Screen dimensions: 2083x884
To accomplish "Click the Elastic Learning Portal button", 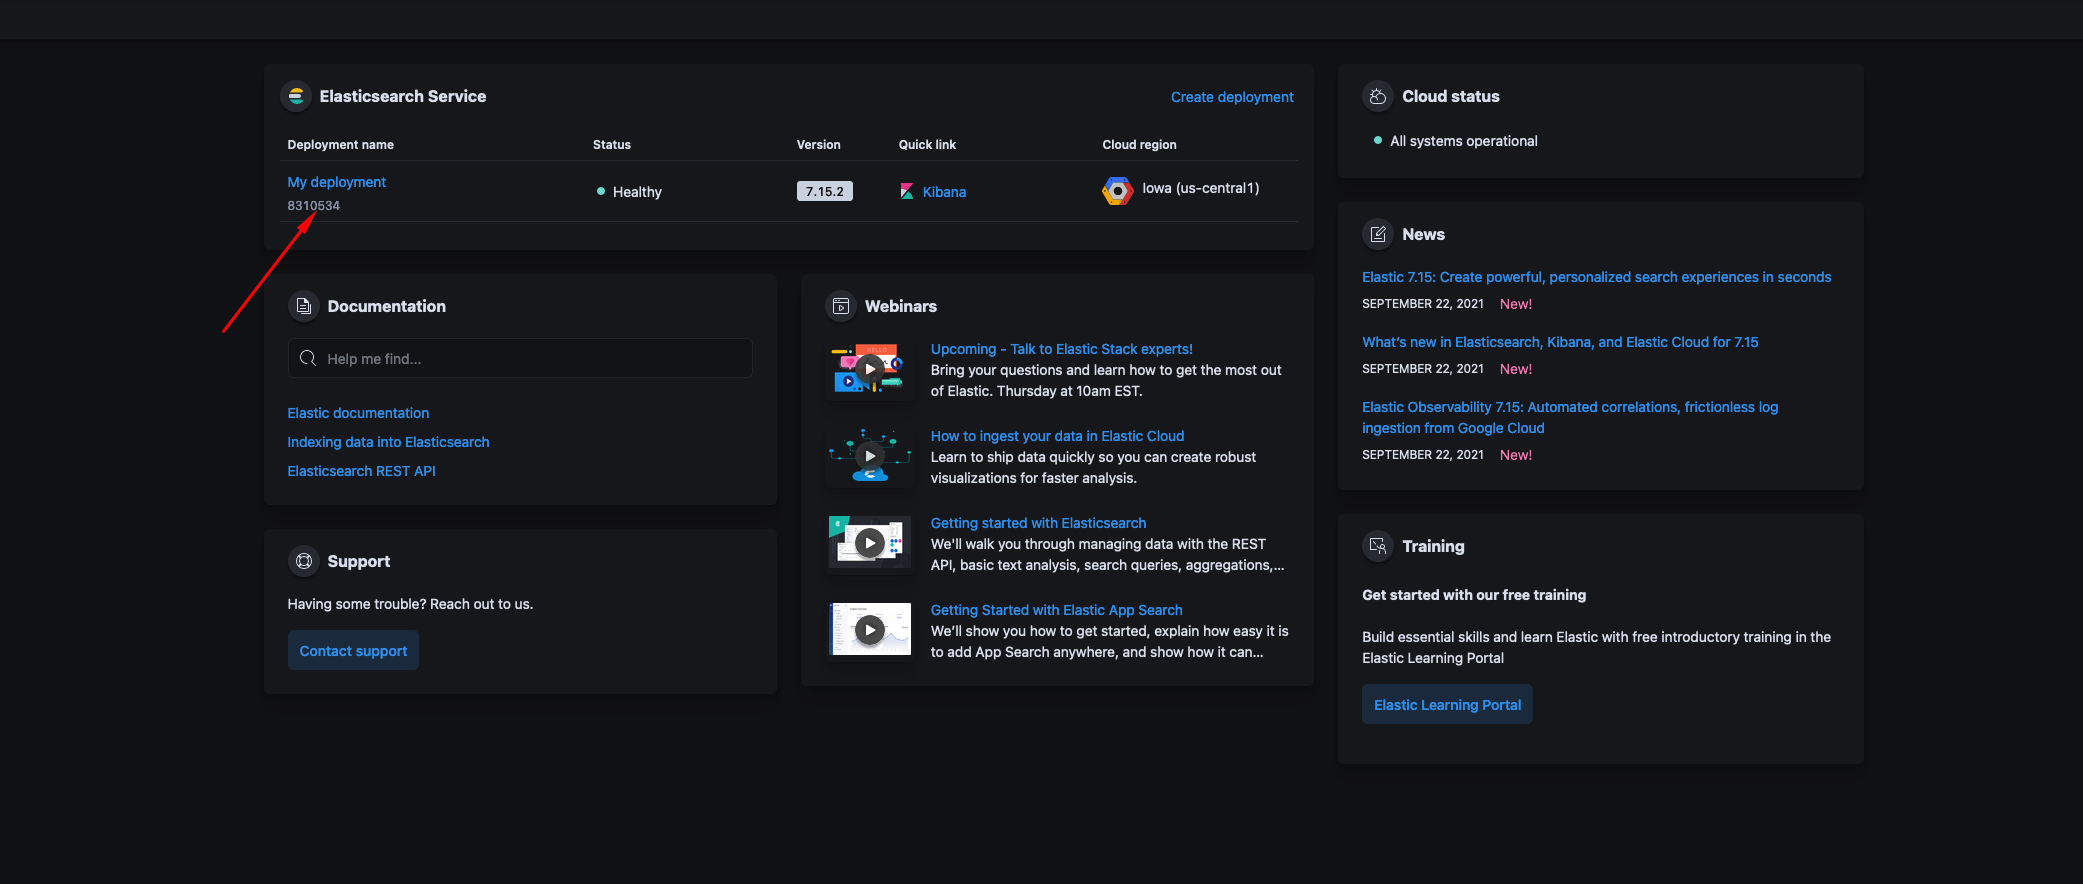I will [1447, 704].
